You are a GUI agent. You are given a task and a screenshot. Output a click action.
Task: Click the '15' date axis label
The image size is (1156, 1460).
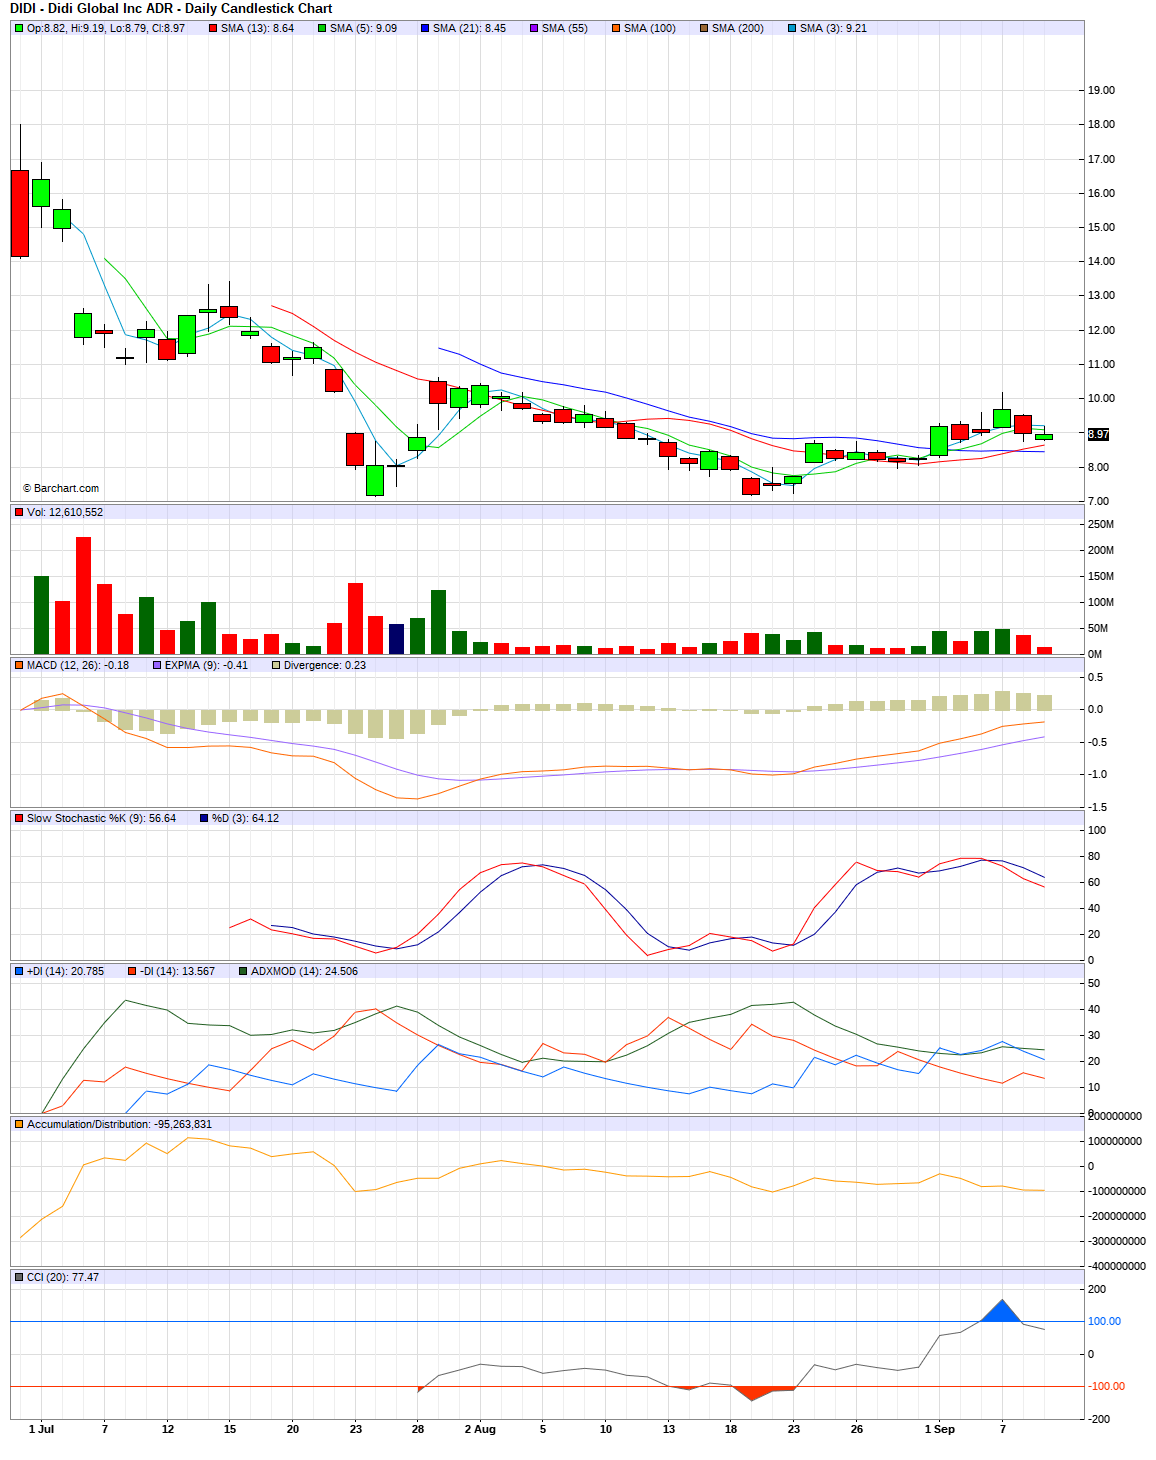pos(230,1429)
